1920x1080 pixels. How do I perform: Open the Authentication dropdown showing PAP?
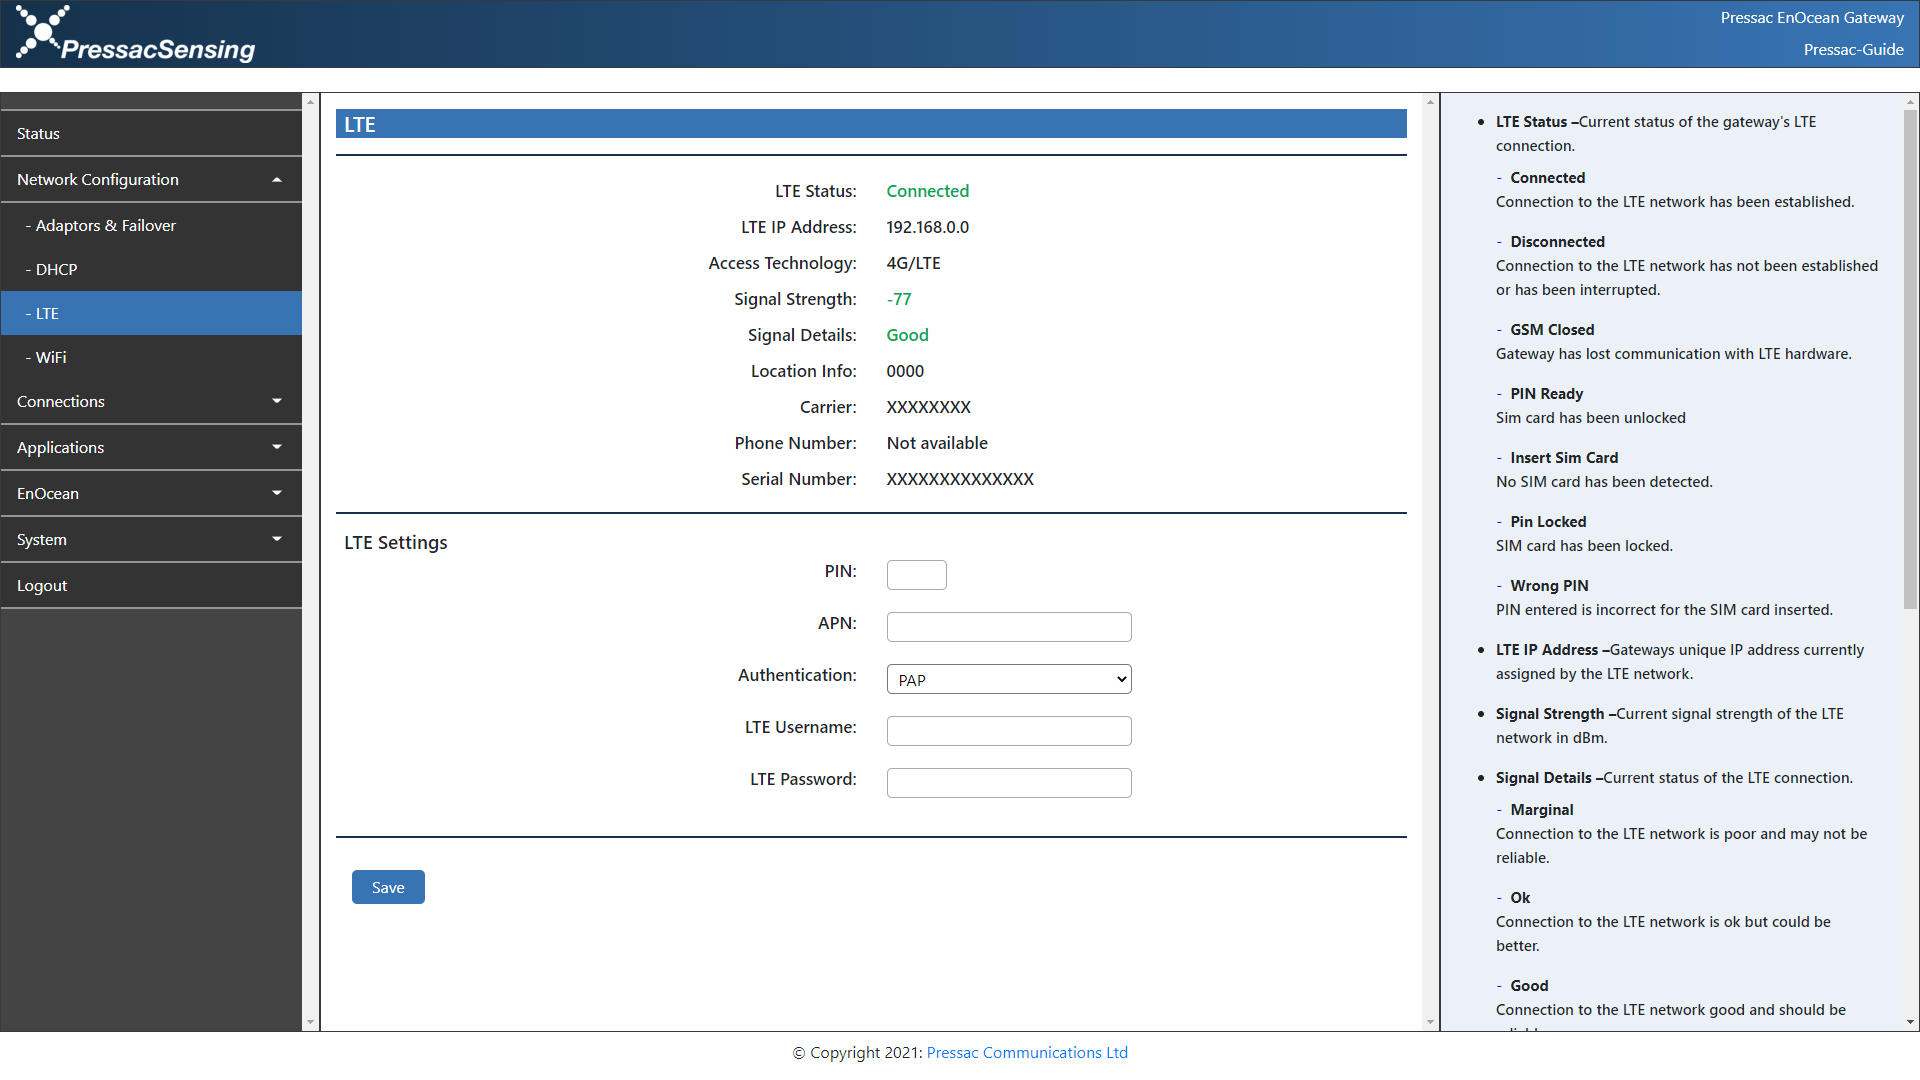coord(1008,678)
